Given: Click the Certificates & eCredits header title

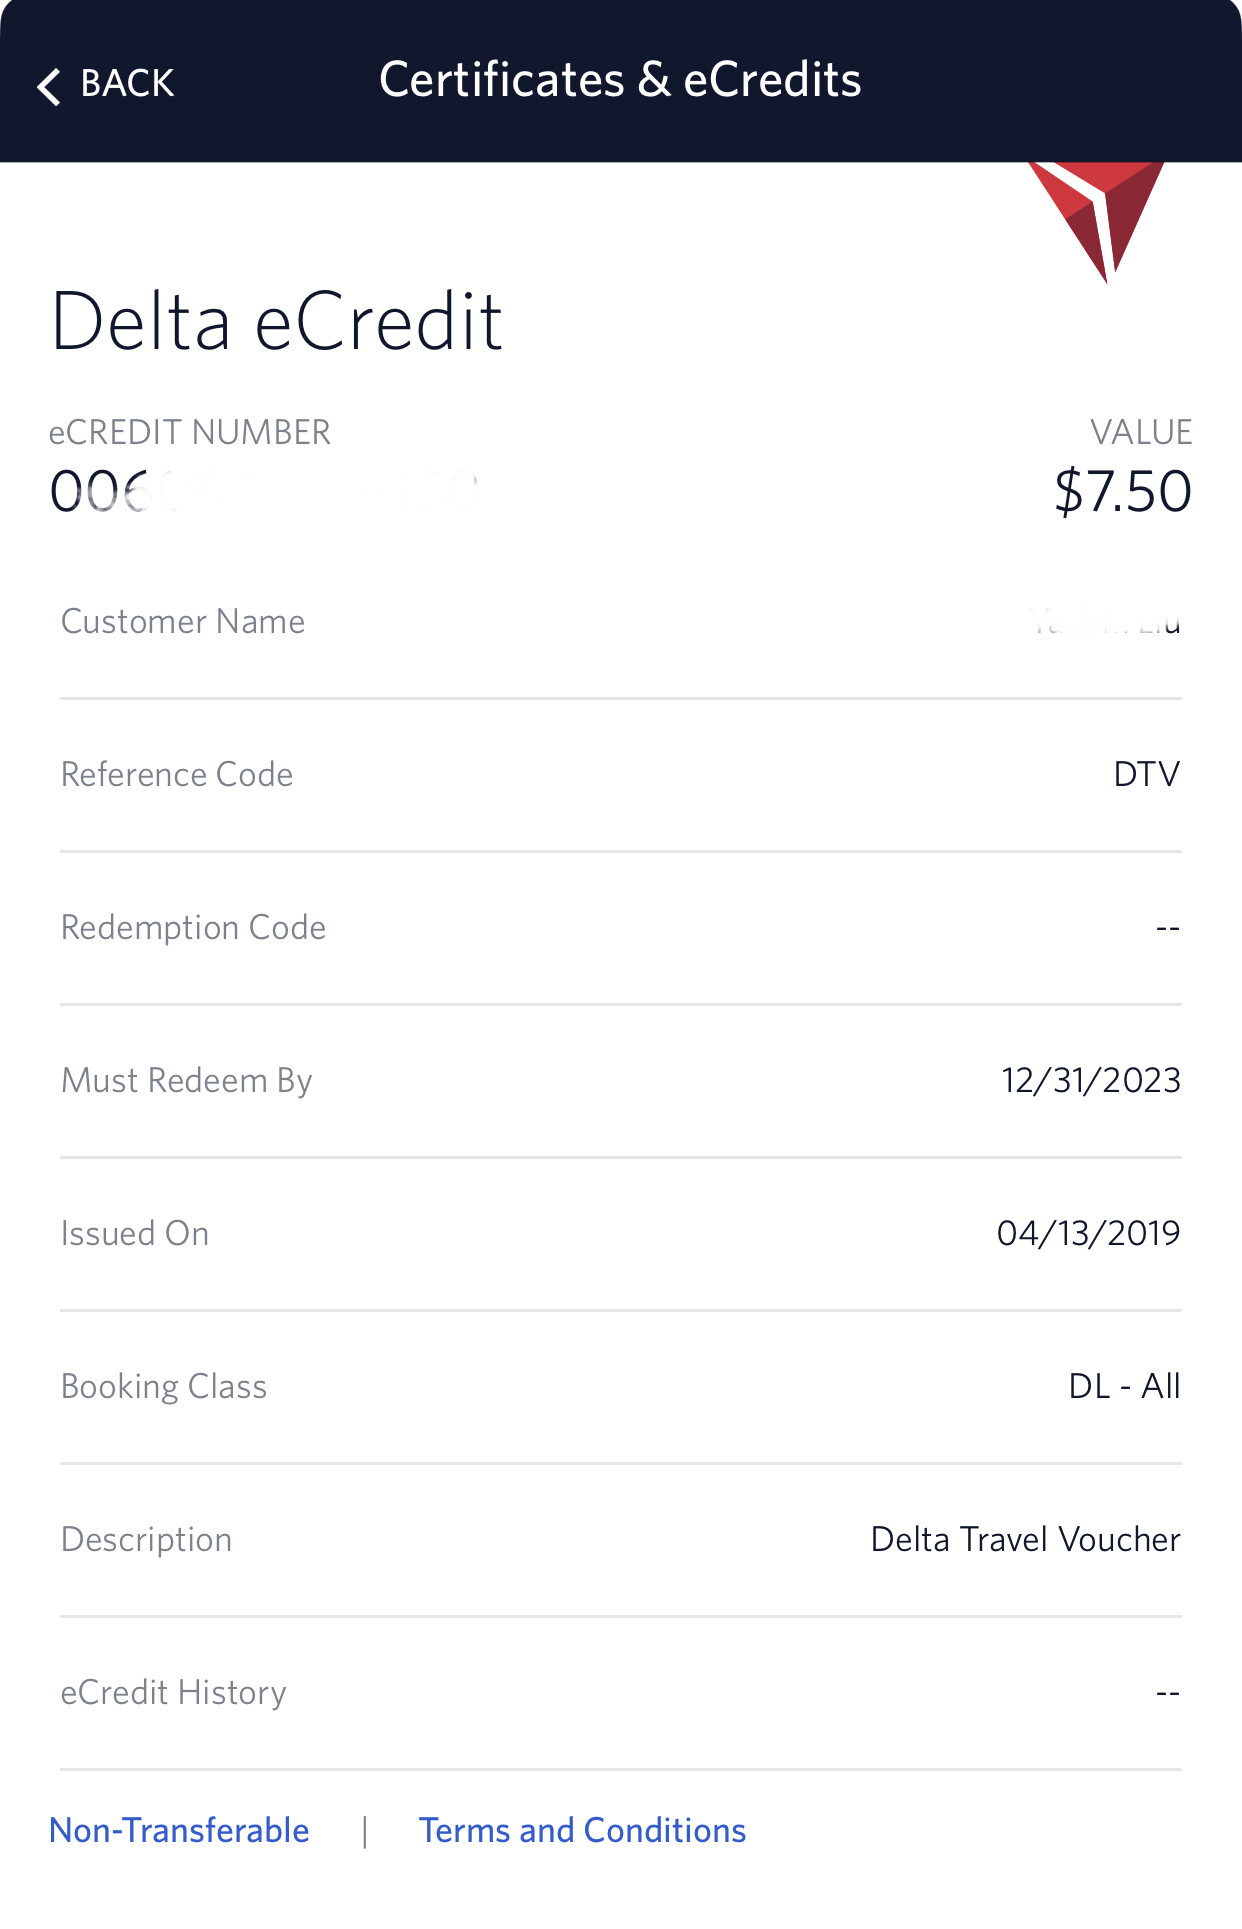Looking at the screenshot, I should point(620,80).
